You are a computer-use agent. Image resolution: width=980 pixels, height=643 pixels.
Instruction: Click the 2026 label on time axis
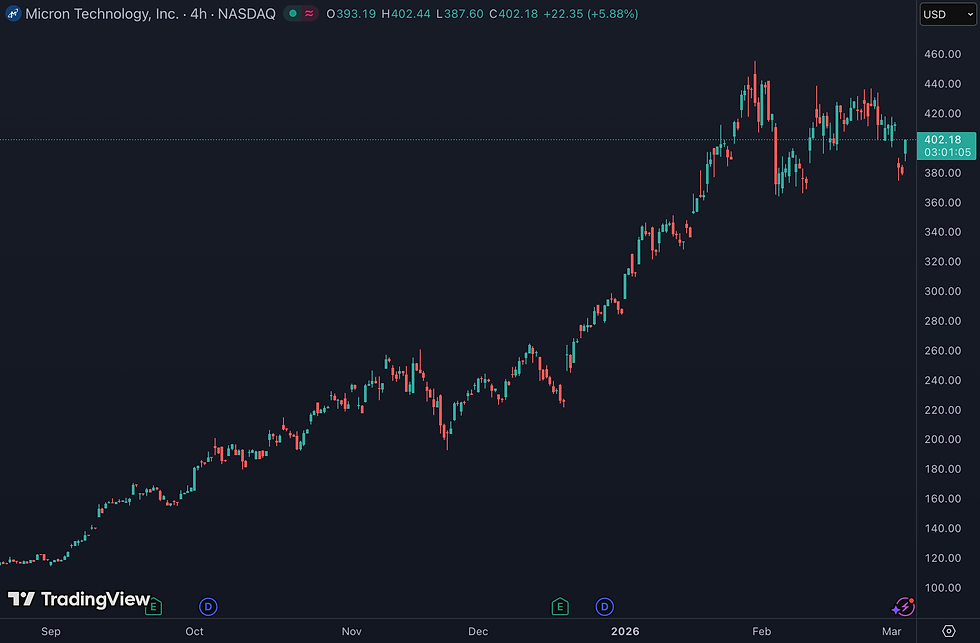[x=625, y=632]
